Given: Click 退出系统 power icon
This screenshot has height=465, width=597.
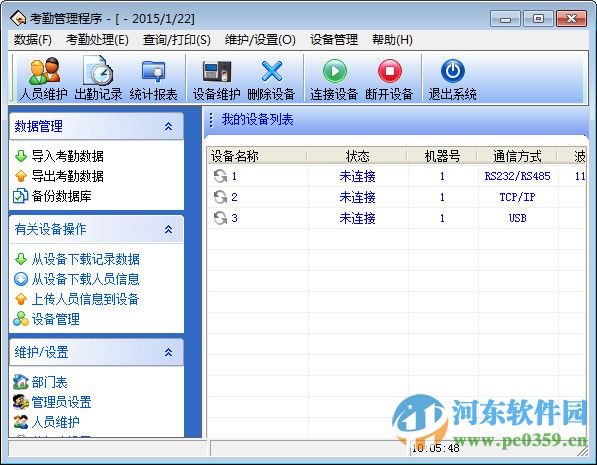Looking at the screenshot, I should pos(452,71).
